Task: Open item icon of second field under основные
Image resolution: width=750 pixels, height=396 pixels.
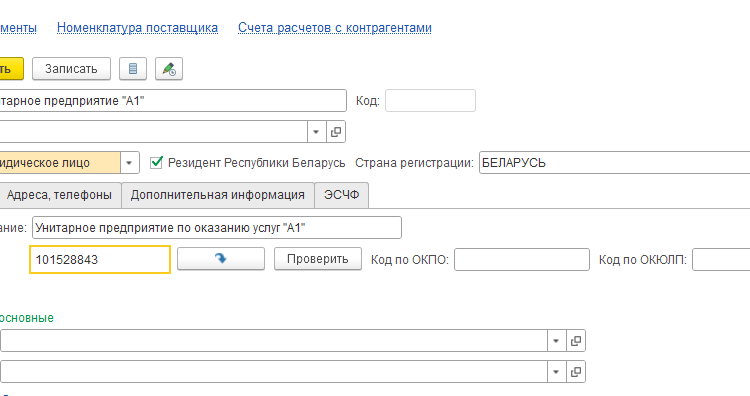Action: point(576,372)
